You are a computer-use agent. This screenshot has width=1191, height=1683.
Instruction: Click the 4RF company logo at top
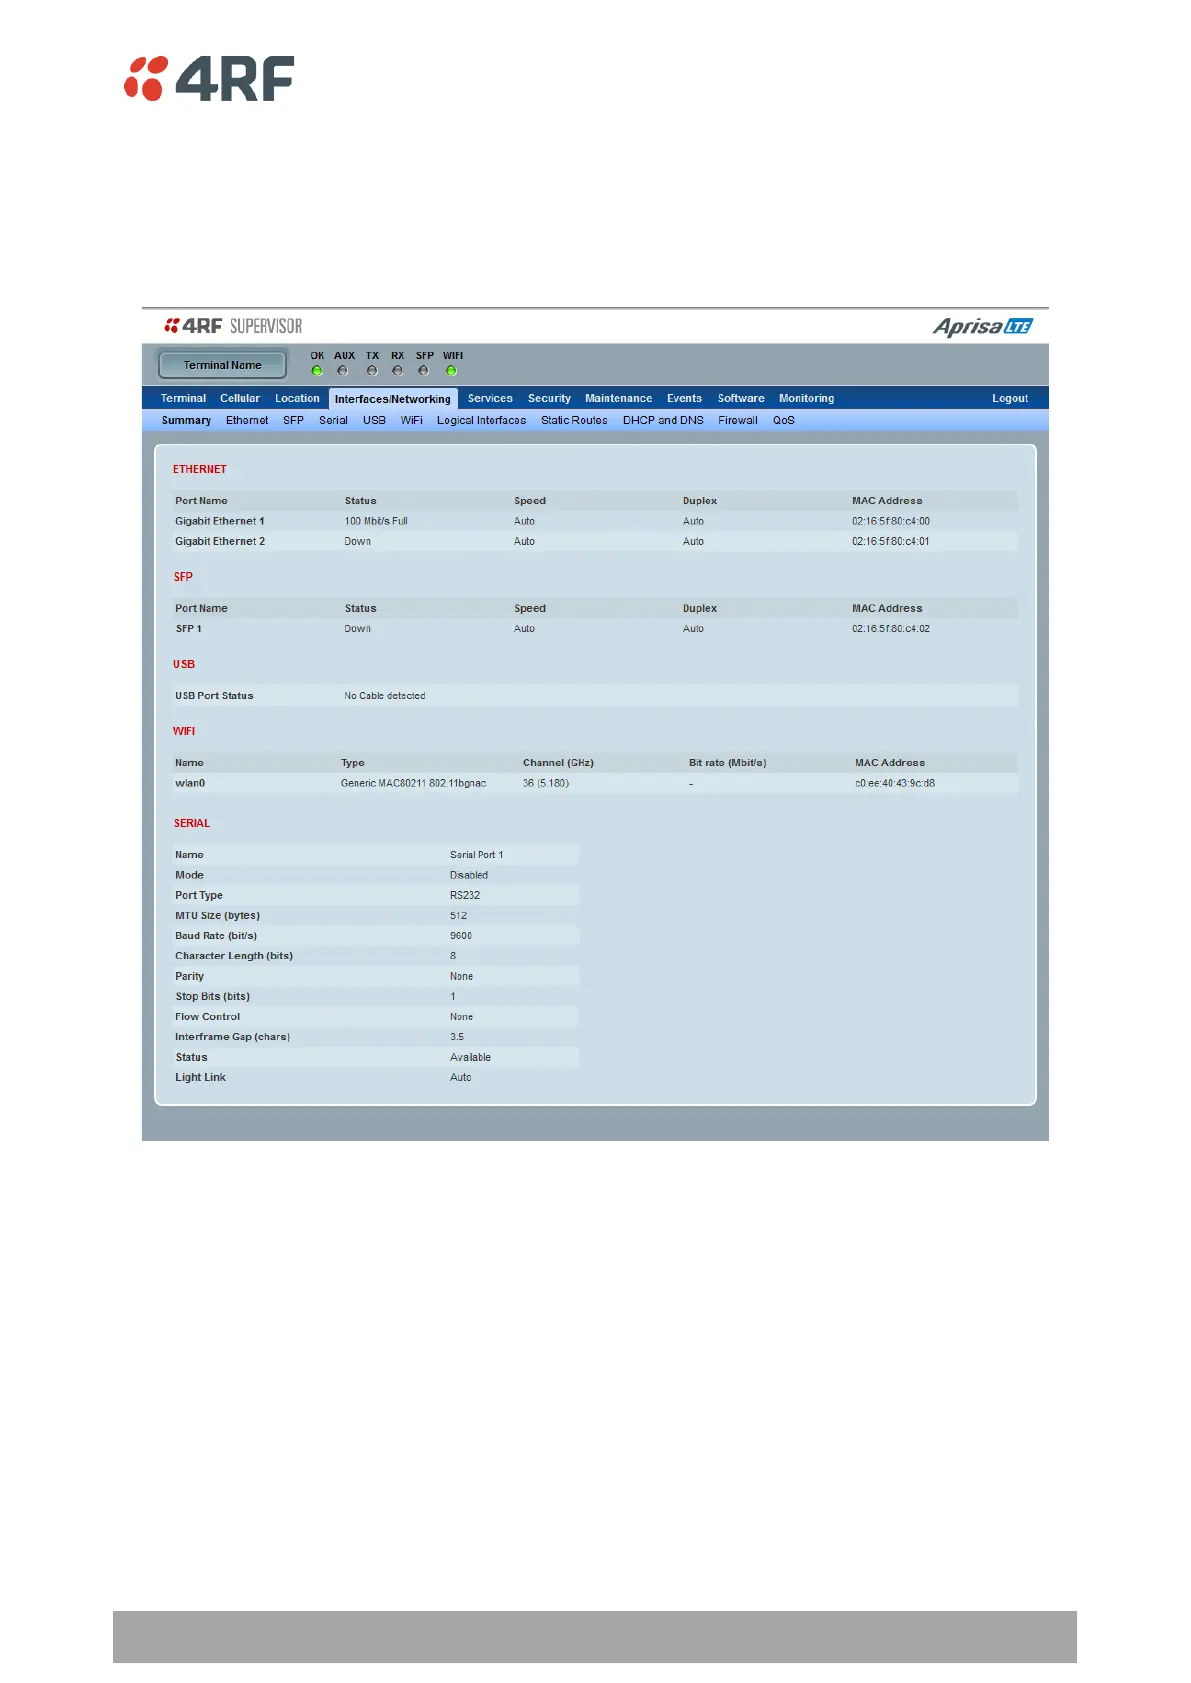209,79
